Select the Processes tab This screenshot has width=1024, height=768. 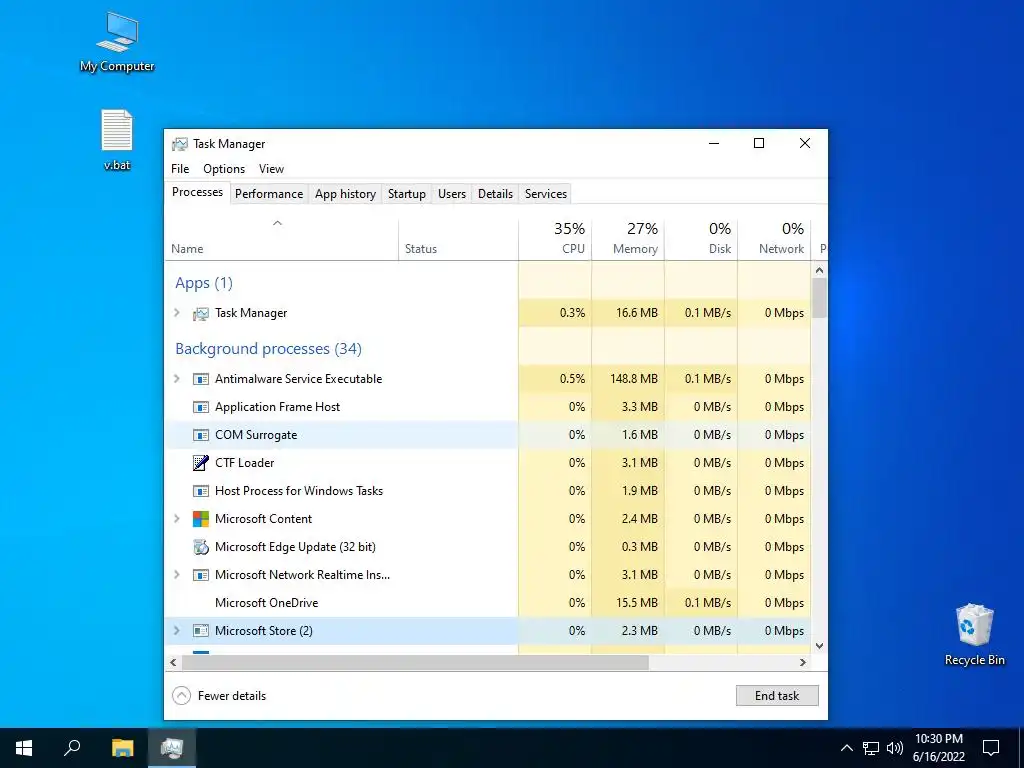pos(197,192)
